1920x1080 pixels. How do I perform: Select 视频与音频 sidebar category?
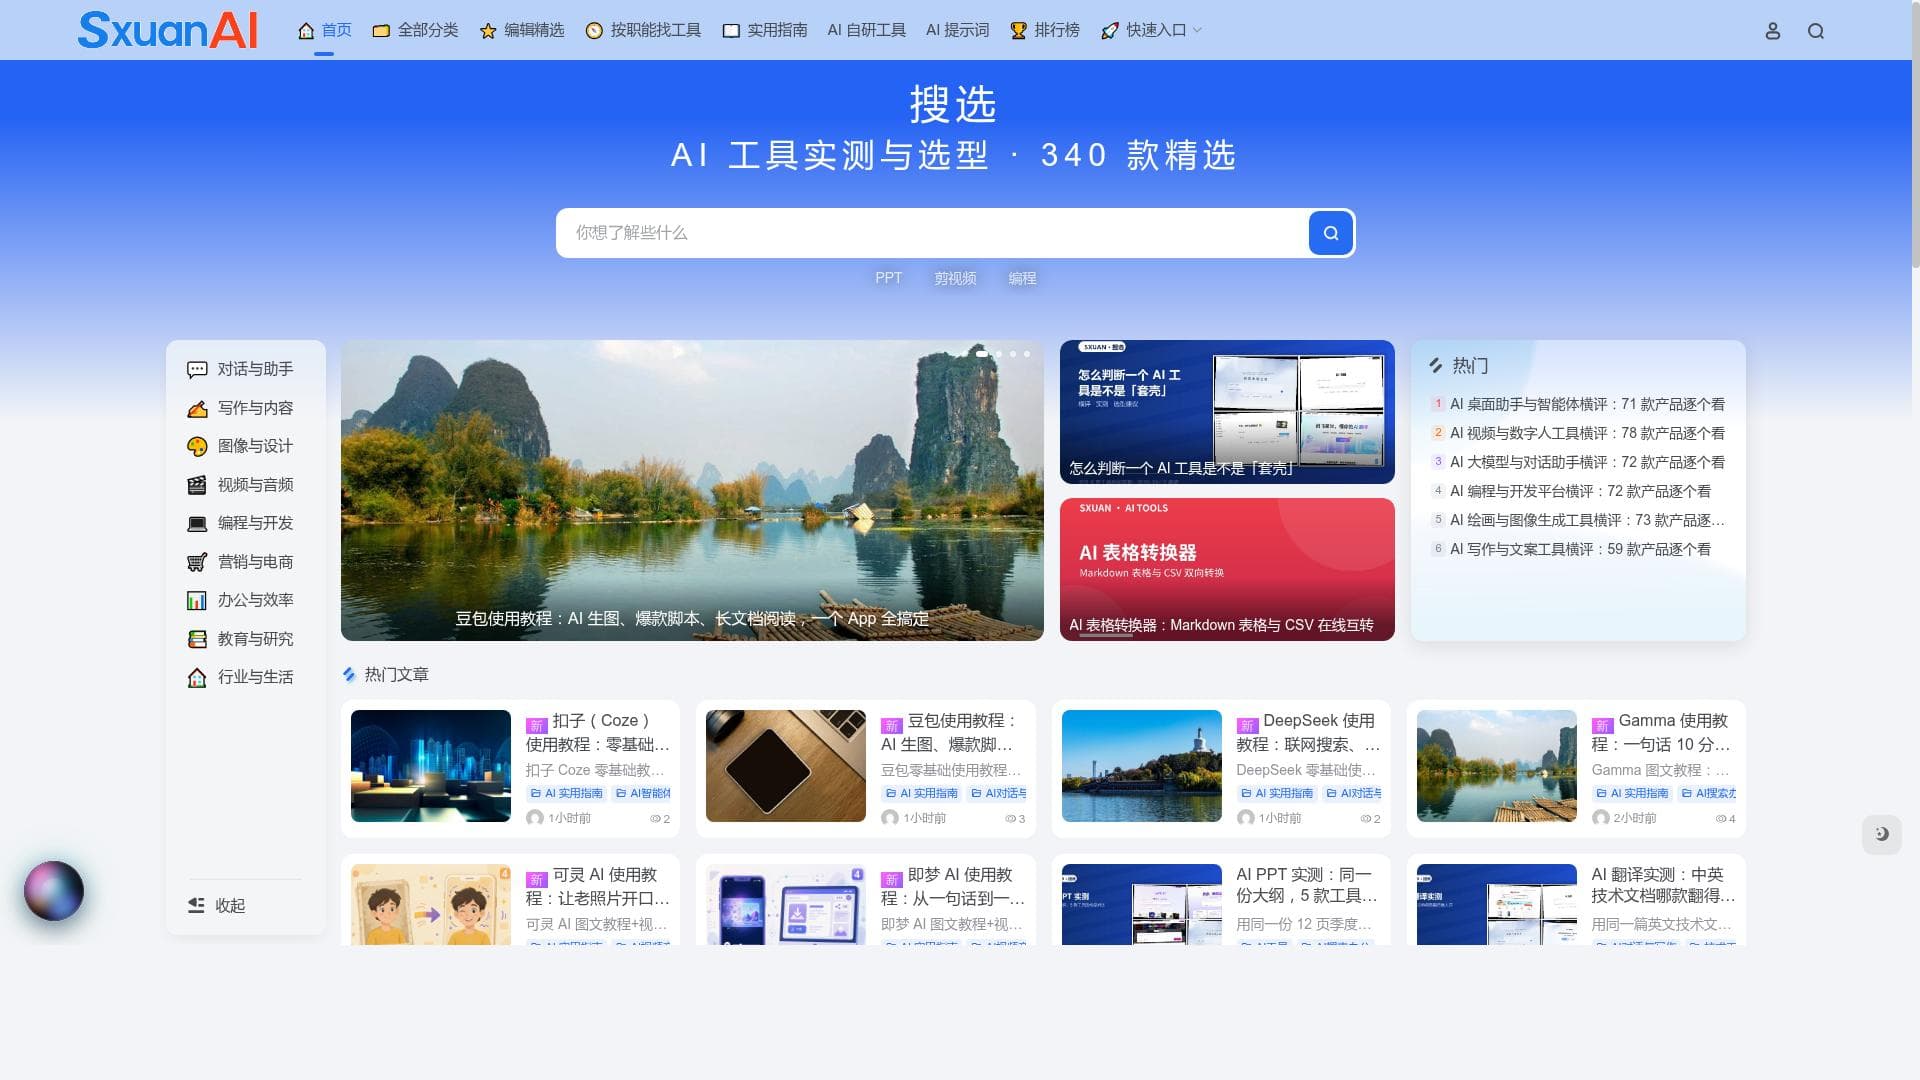[x=240, y=485]
